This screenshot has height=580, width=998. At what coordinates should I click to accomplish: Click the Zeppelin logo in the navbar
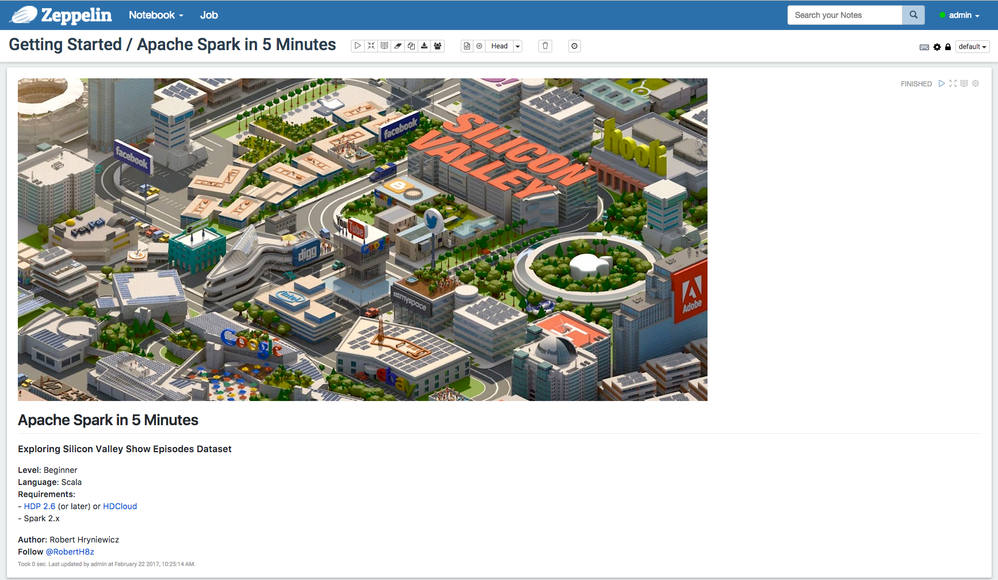click(x=60, y=15)
